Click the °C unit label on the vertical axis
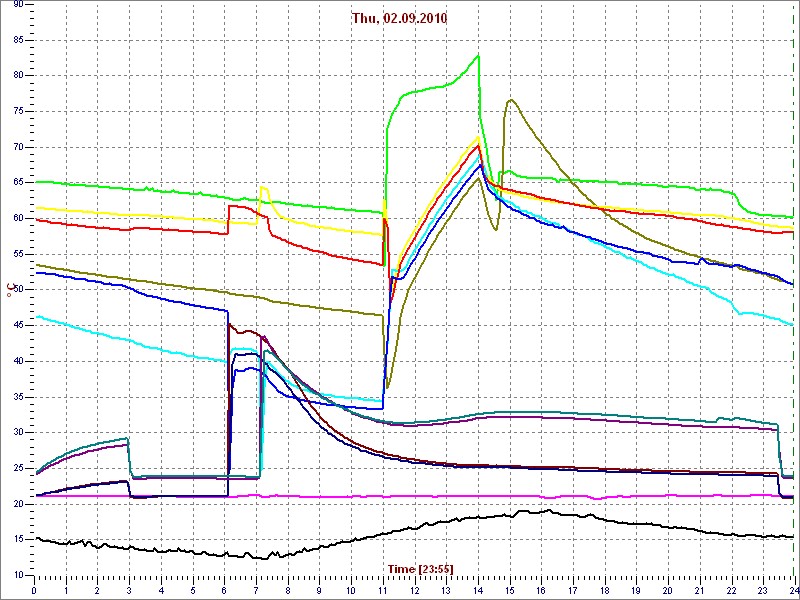 (10, 290)
